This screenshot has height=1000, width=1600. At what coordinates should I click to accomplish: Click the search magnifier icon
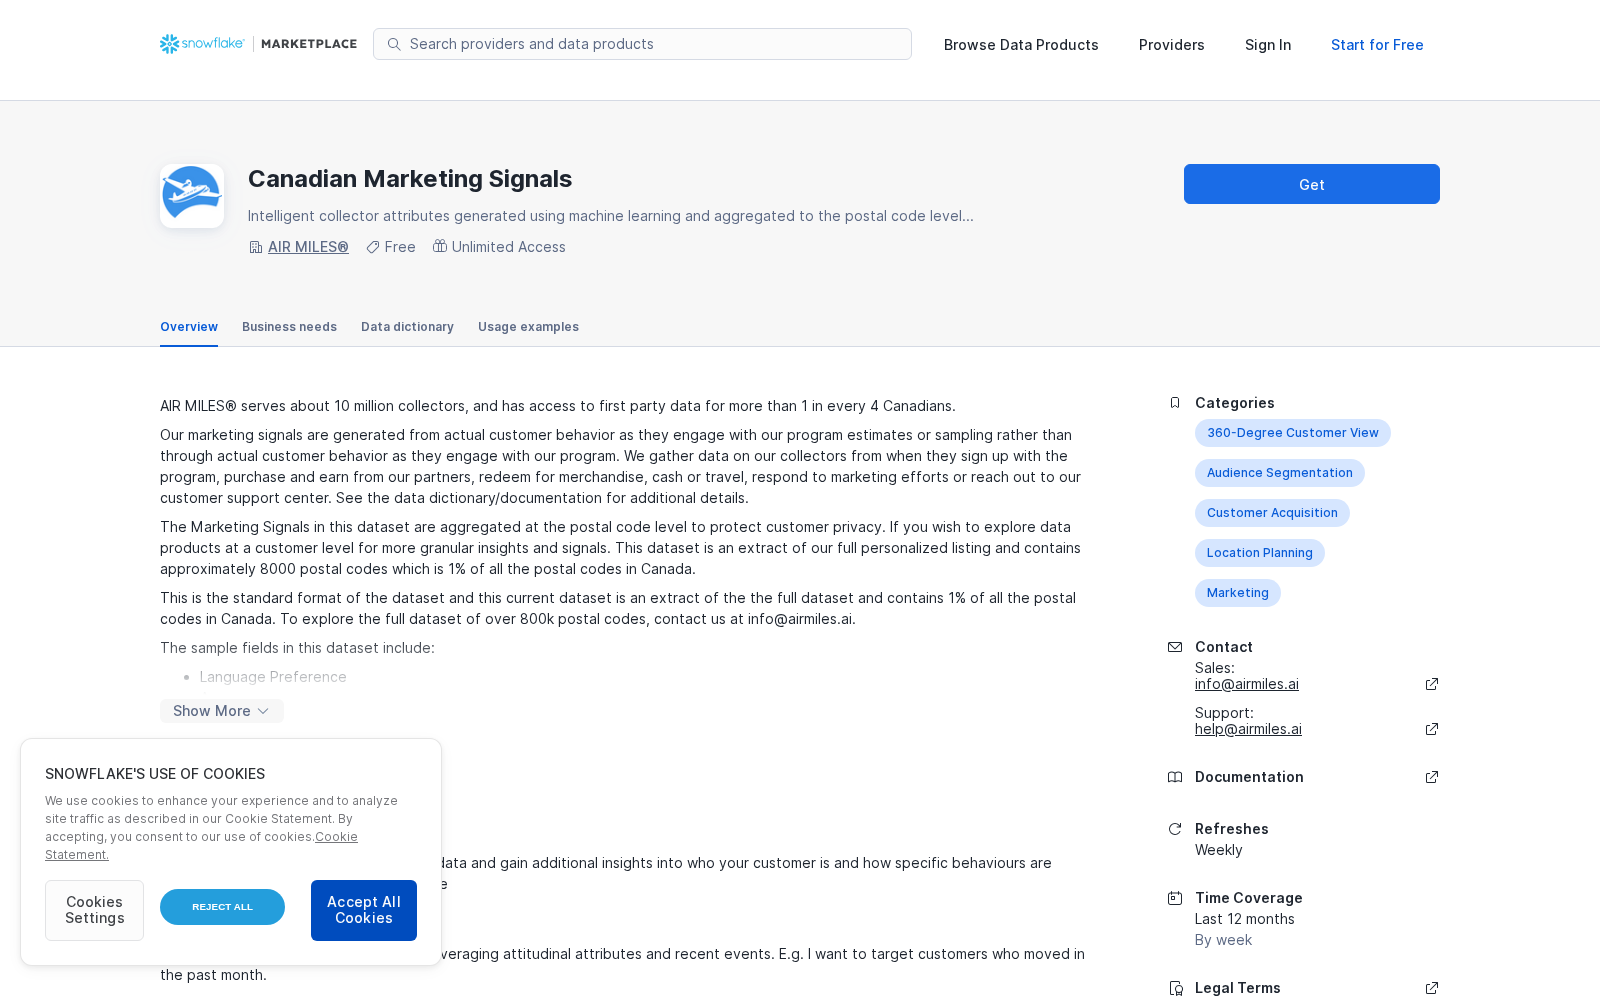coord(394,44)
